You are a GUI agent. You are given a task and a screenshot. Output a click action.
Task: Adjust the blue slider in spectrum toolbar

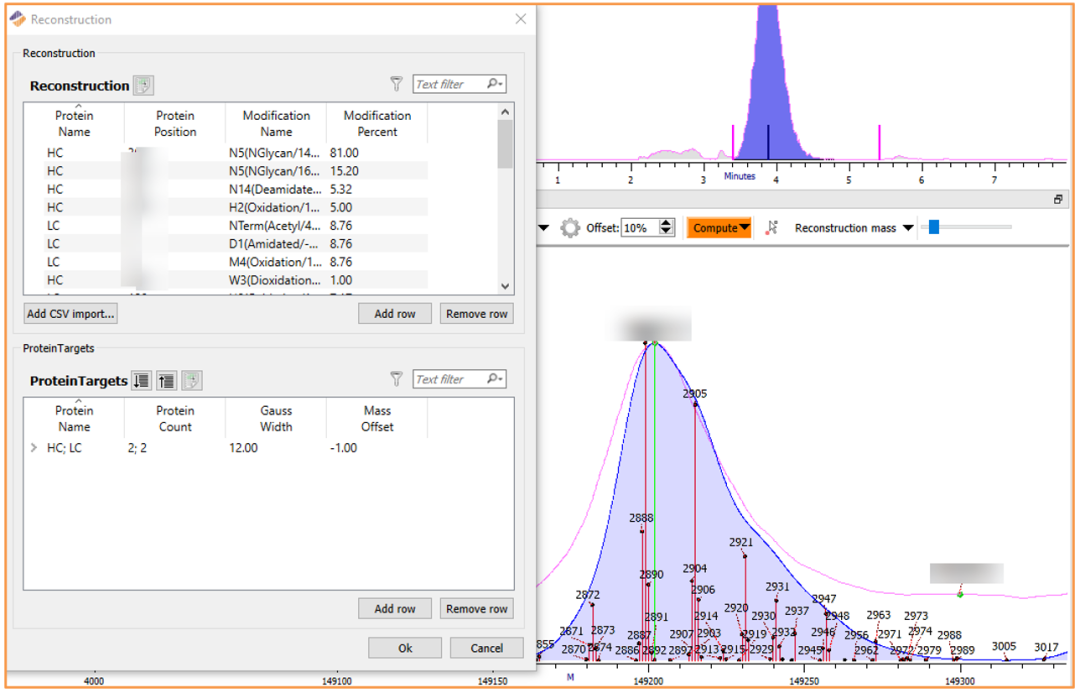[x=934, y=227]
